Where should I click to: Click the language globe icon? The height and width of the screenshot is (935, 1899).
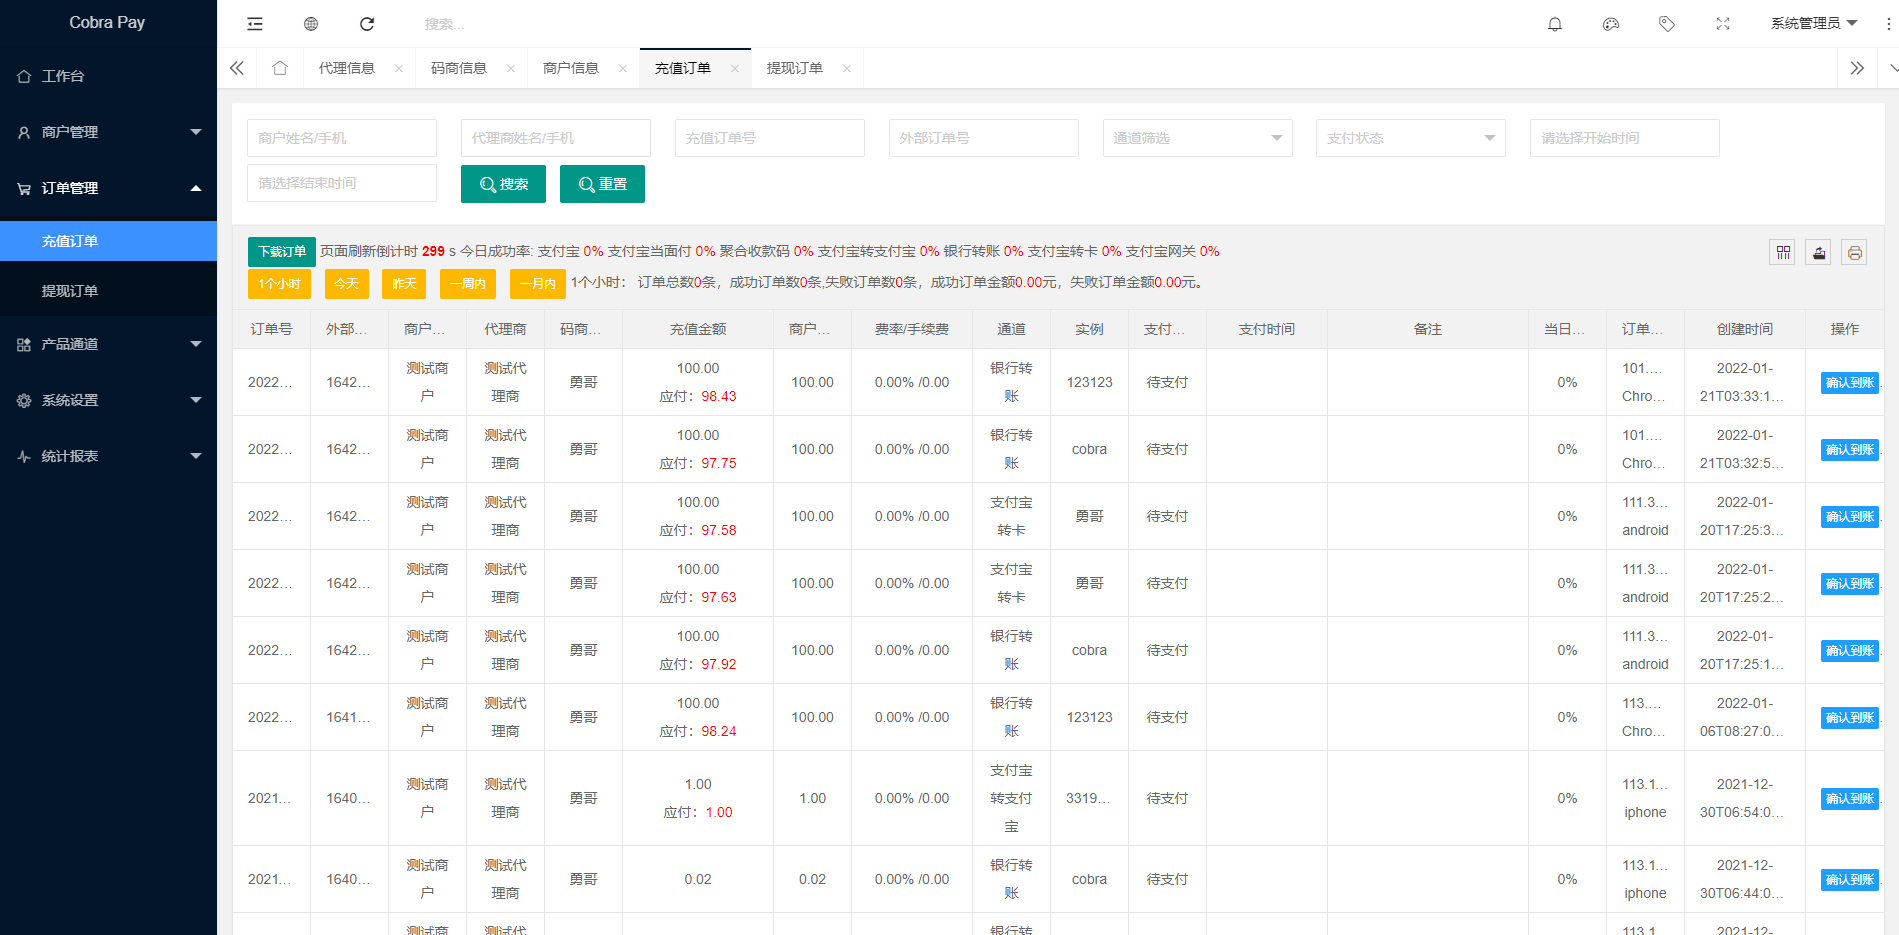pyautogui.click(x=311, y=23)
